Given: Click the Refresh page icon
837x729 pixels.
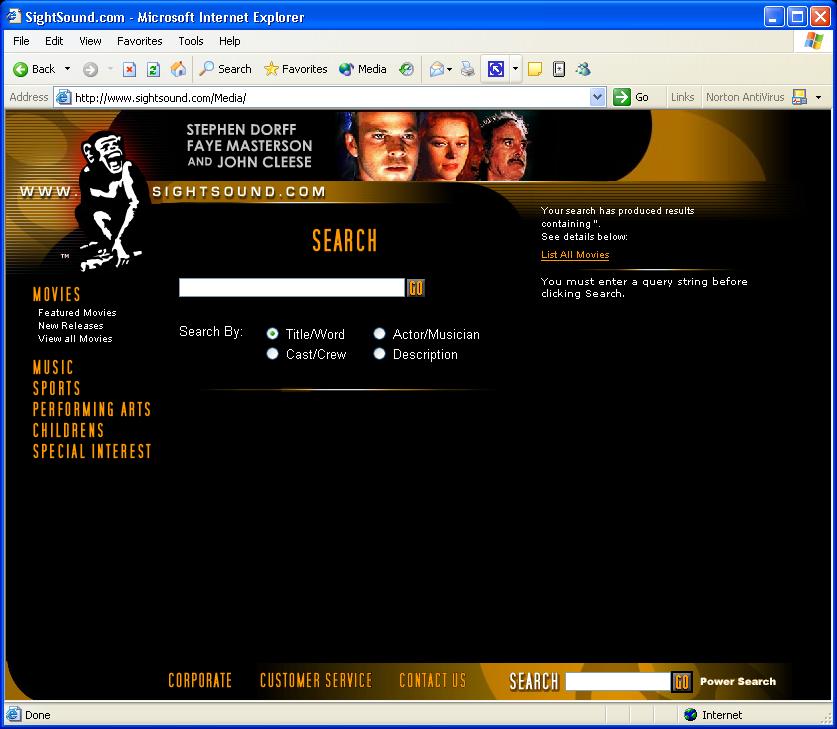Looking at the screenshot, I should point(153,69).
